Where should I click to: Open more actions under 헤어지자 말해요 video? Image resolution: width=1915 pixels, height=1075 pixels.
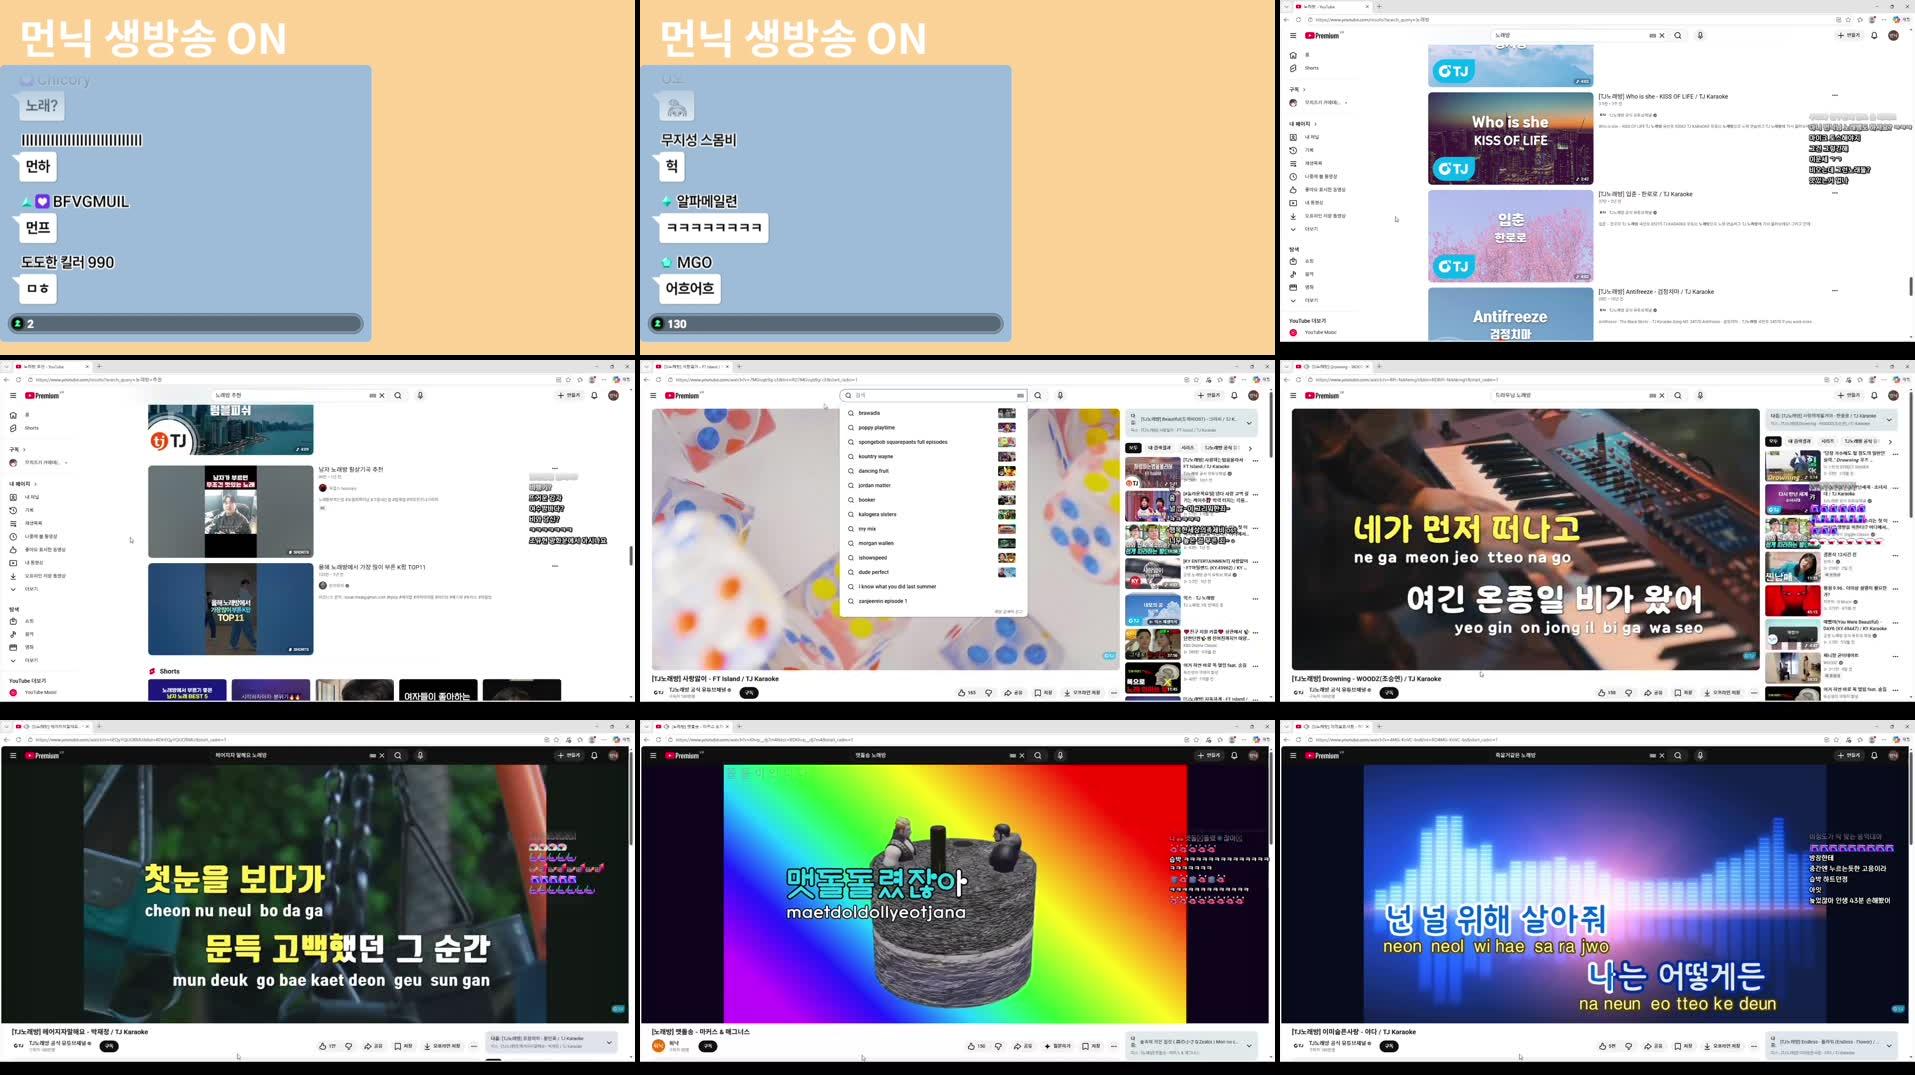[474, 1046]
